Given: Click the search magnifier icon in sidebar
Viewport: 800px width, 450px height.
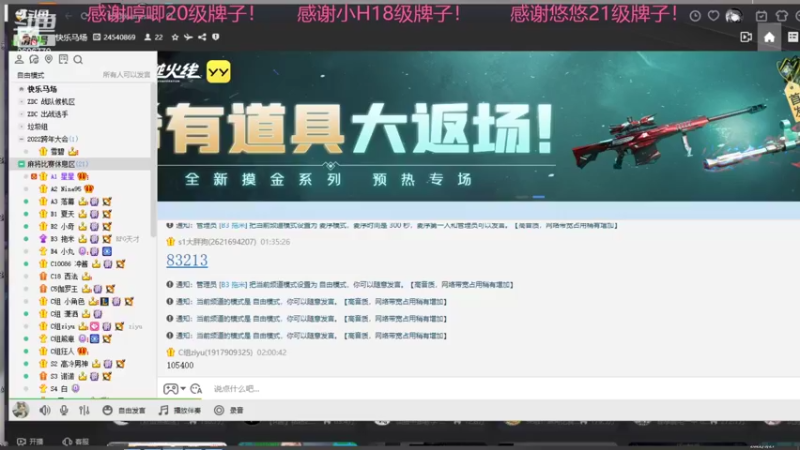Looking at the screenshot, I should pyautogui.click(x=78, y=60).
